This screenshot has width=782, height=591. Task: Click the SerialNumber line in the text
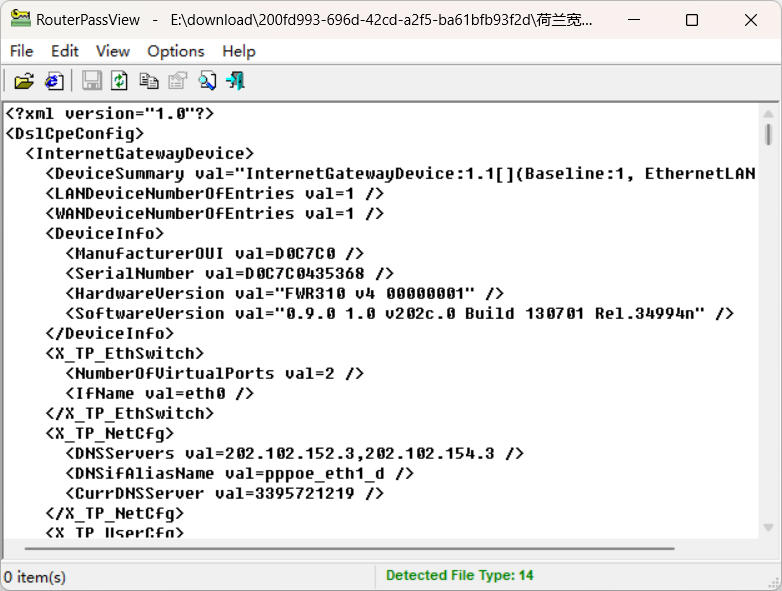[229, 273]
